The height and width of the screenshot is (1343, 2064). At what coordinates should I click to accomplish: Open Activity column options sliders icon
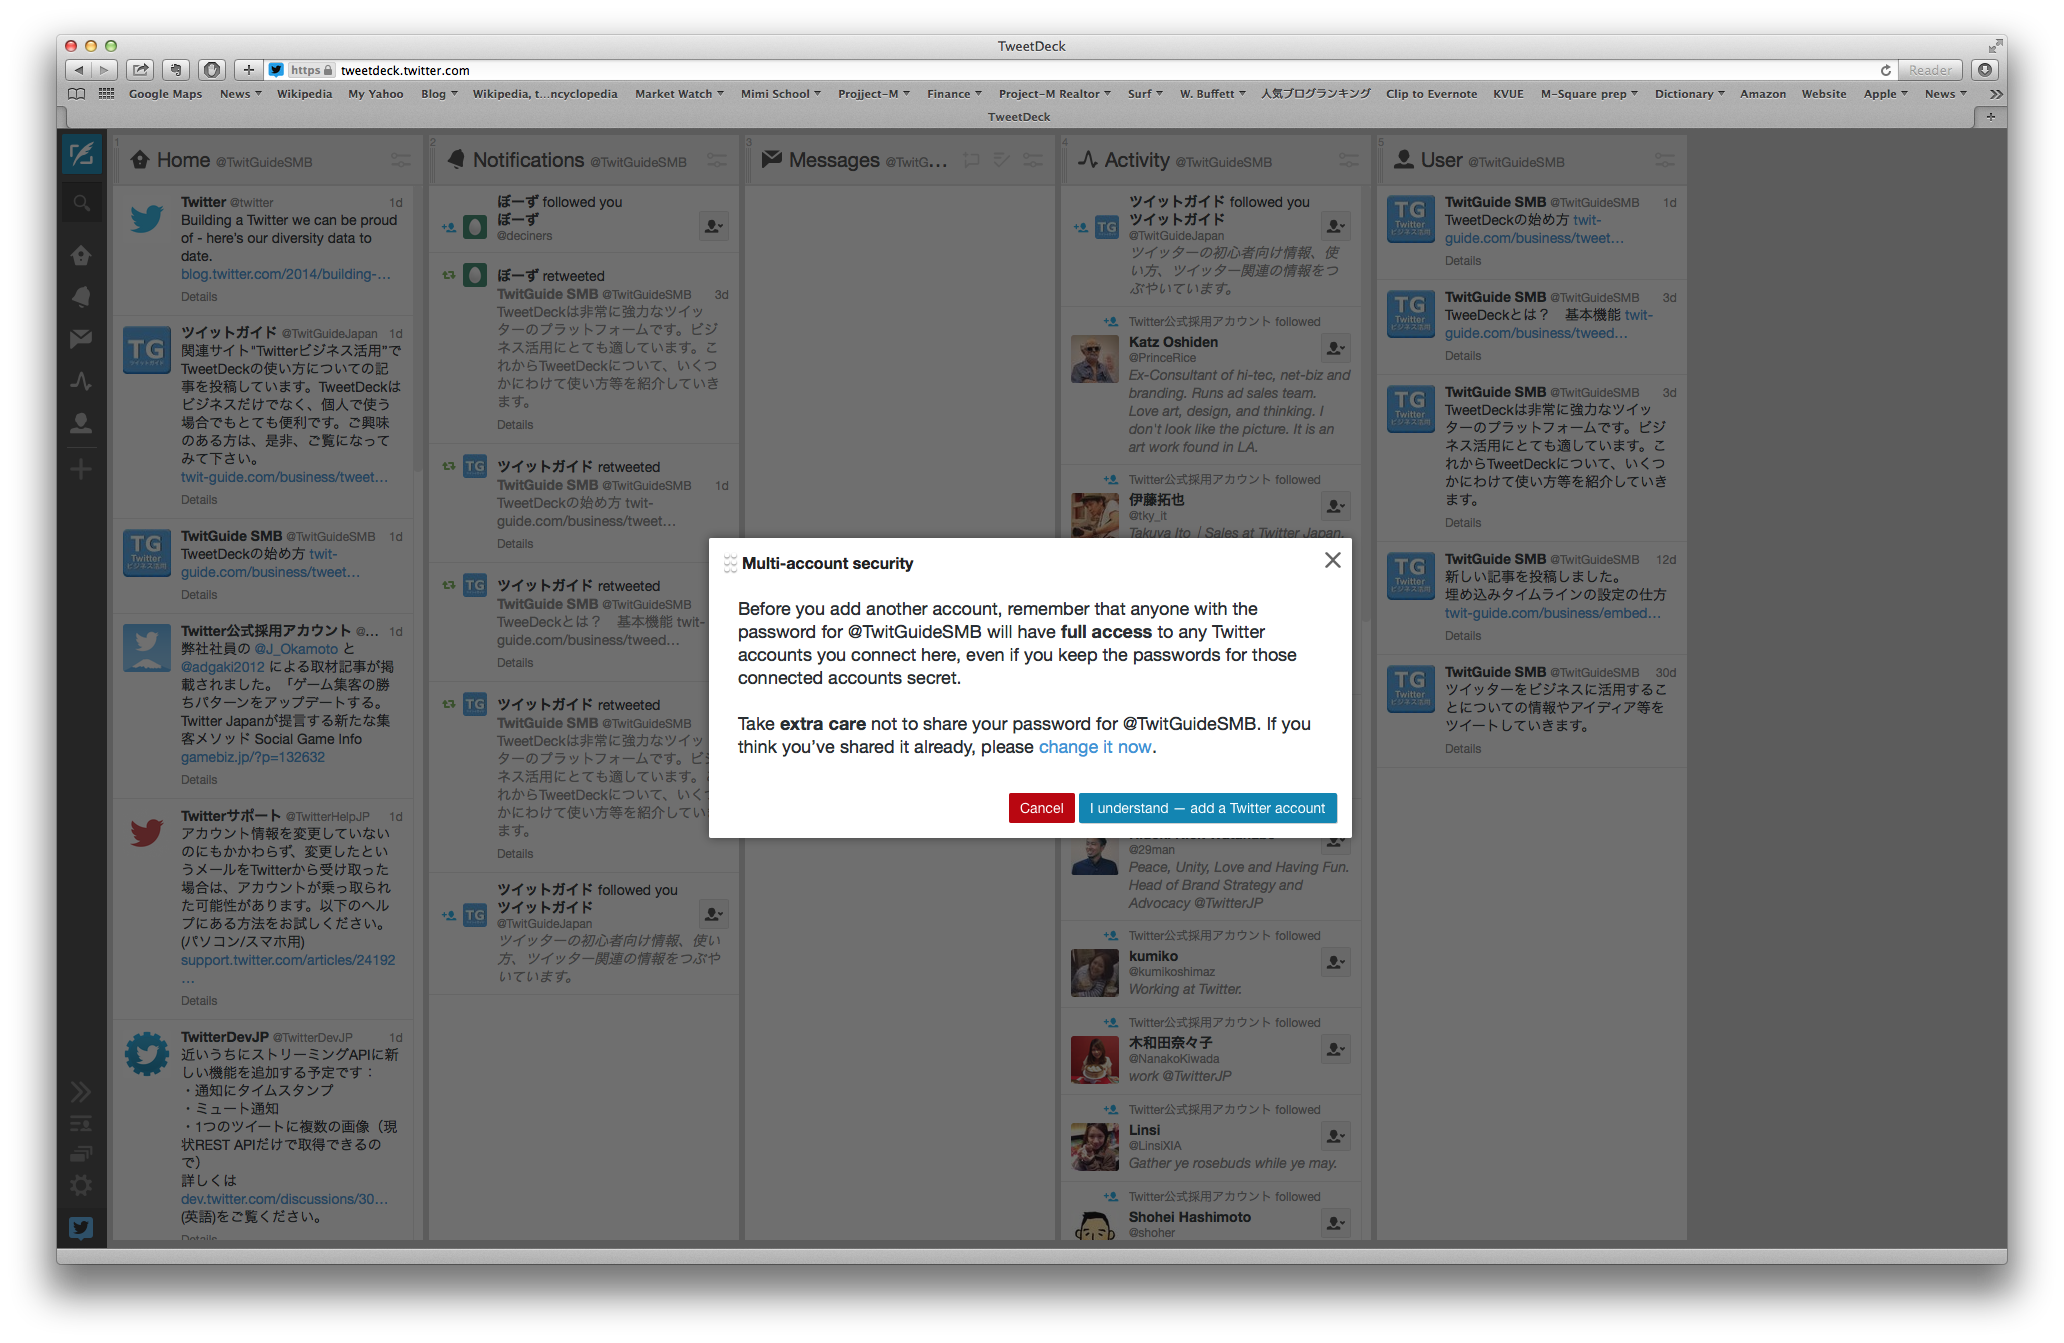(x=1349, y=160)
